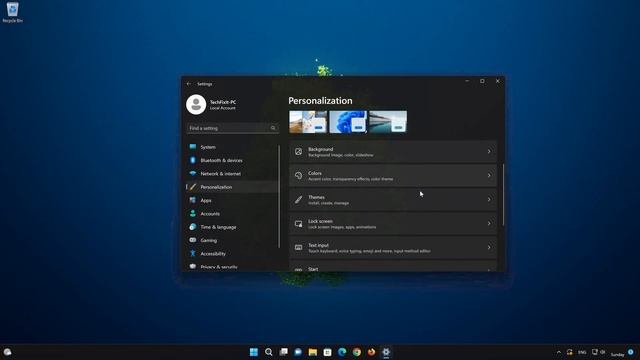Click the Personalization paintbrush icon
Screen dimensions: 640x360
pos(193,187)
